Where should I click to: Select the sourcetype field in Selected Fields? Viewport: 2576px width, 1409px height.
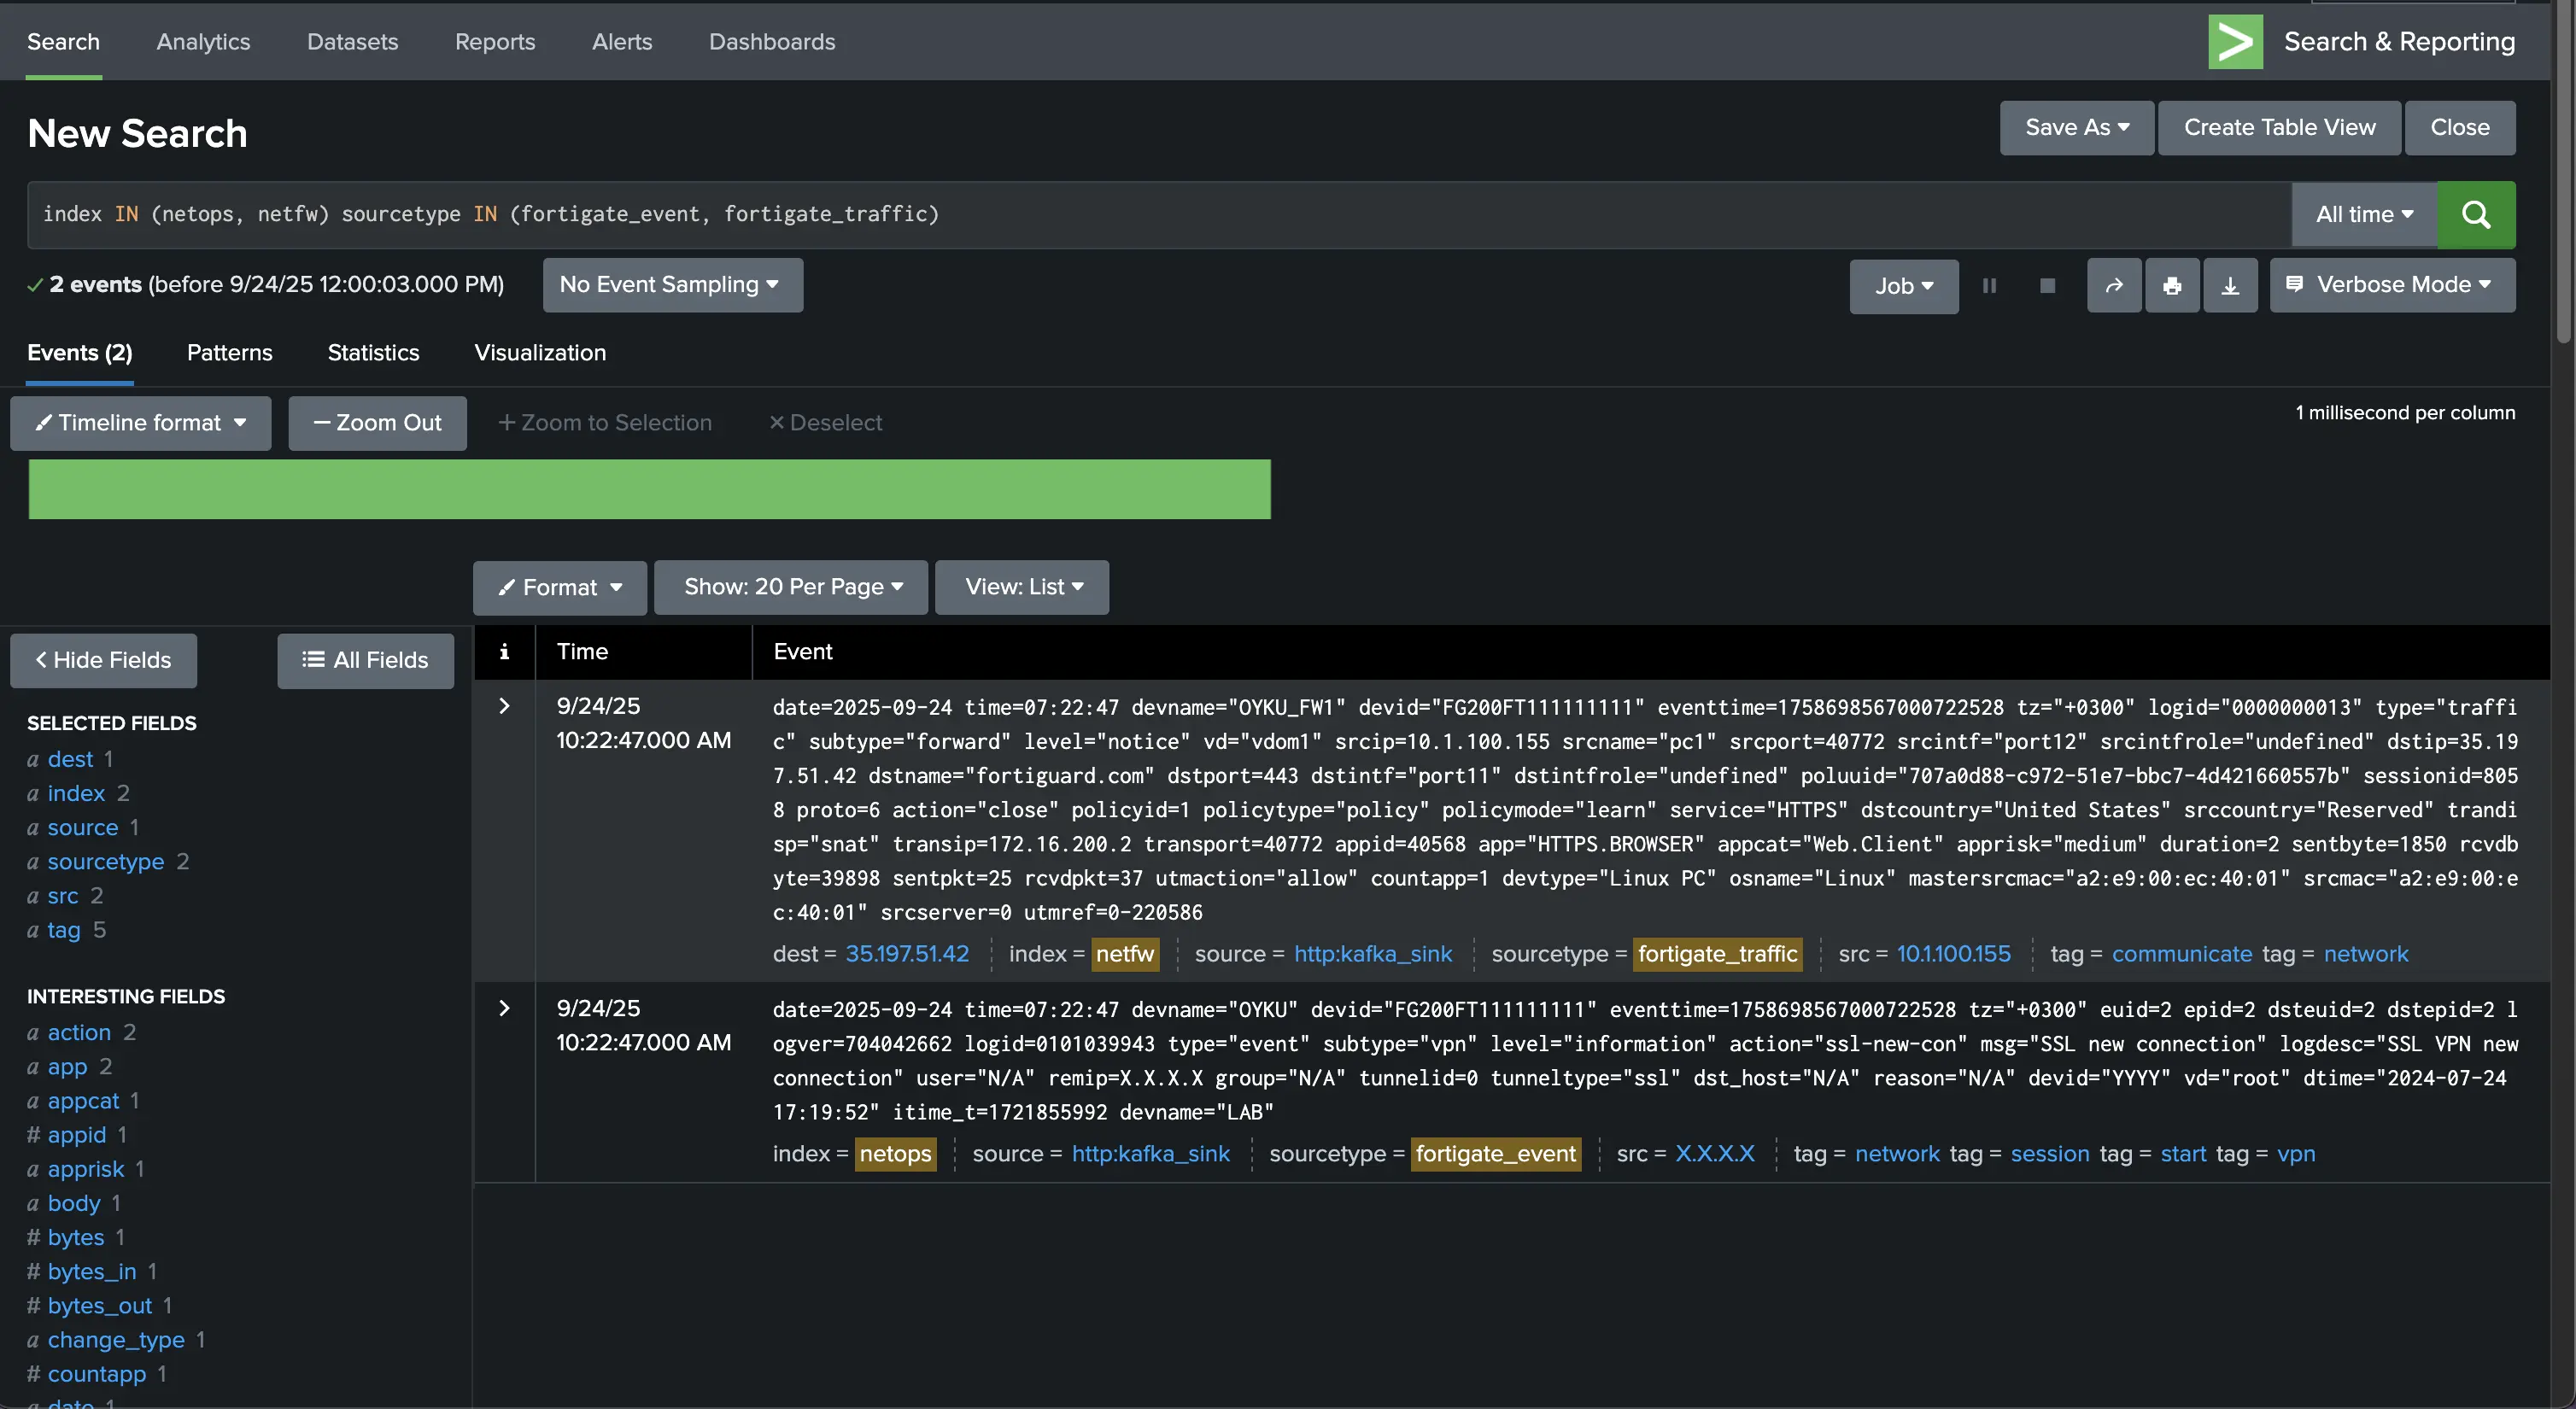pyautogui.click(x=105, y=861)
